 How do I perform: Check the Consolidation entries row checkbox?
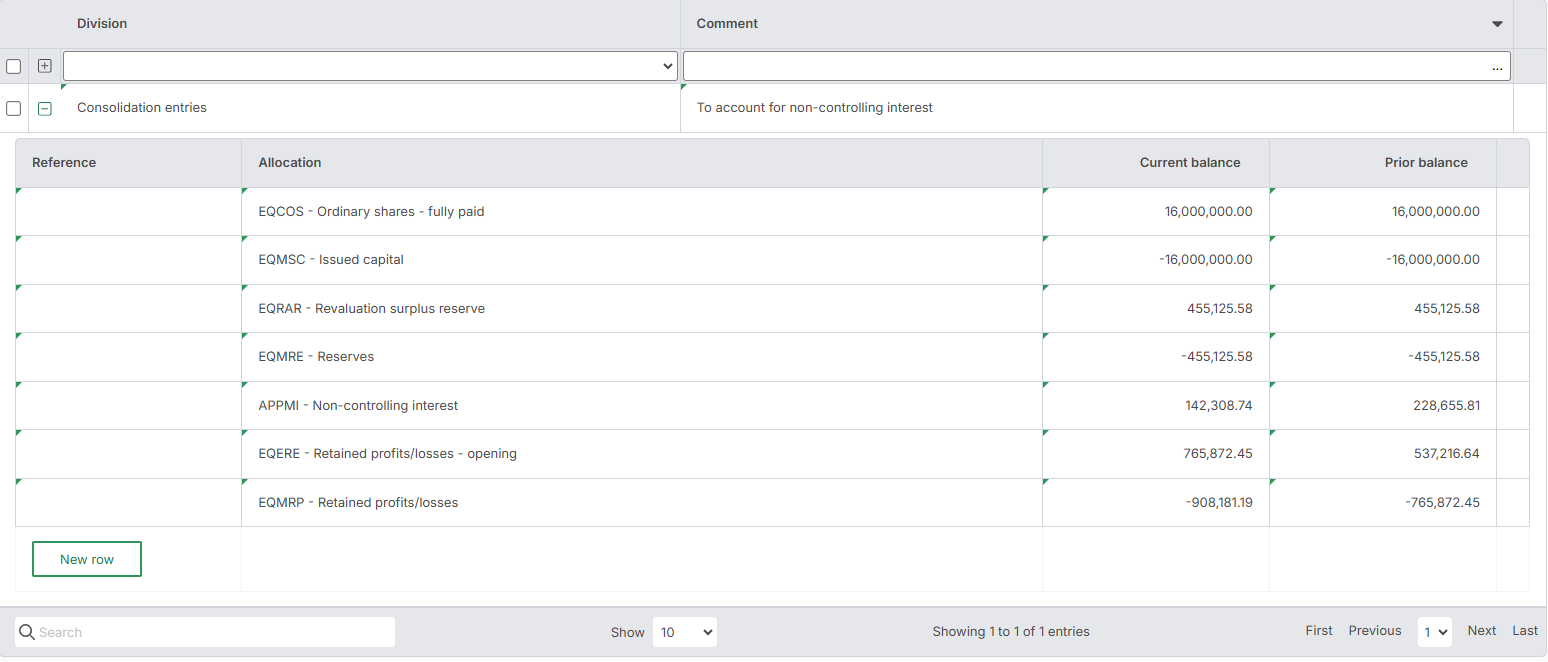point(14,108)
